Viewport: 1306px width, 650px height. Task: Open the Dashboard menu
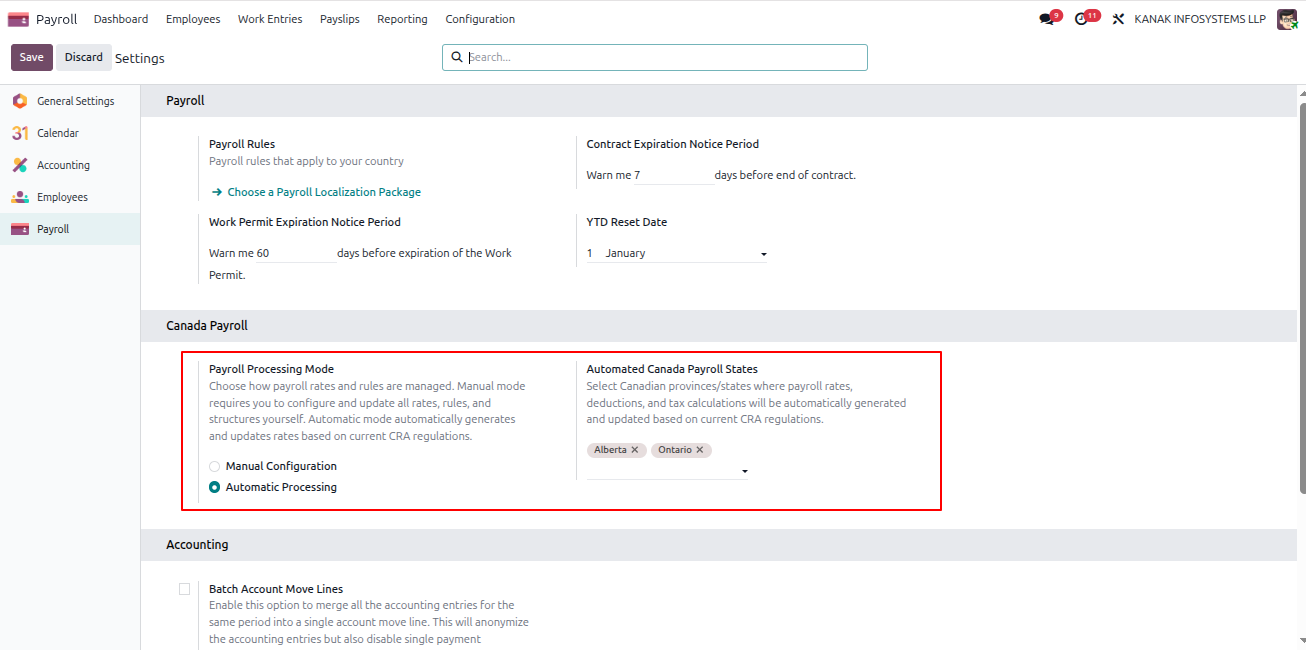pos(121,19)
